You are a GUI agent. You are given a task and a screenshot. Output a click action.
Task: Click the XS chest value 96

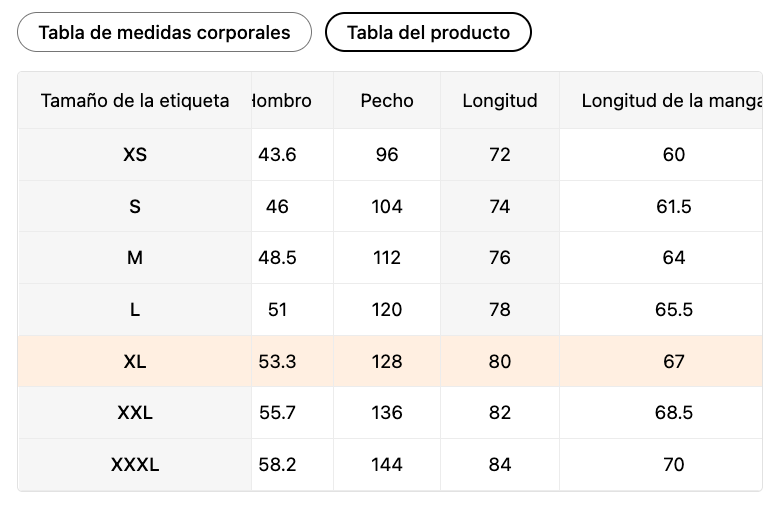tap(387, 155)
